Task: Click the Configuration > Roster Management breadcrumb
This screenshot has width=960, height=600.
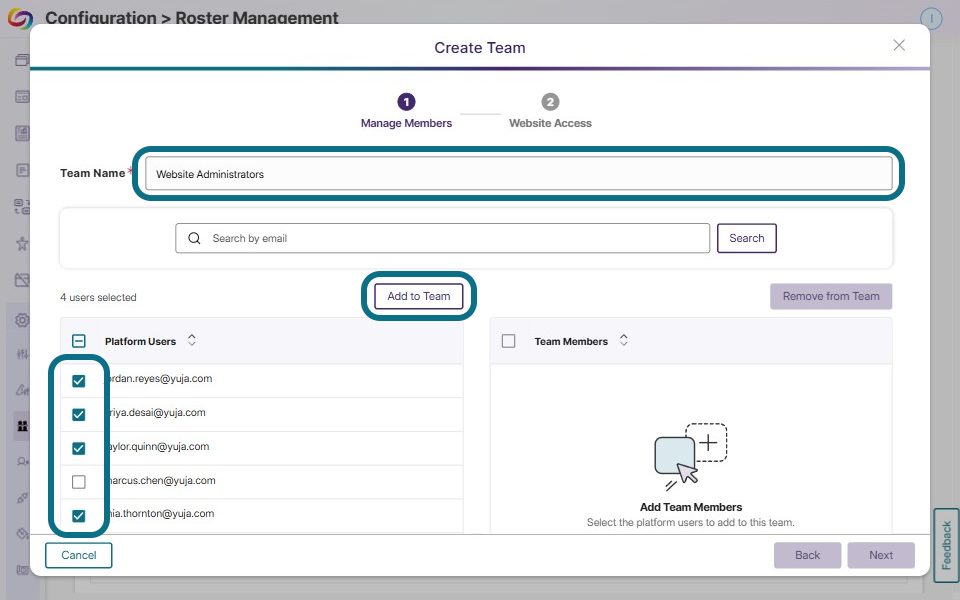Action: pyautogui.click(x=192, y=18)
